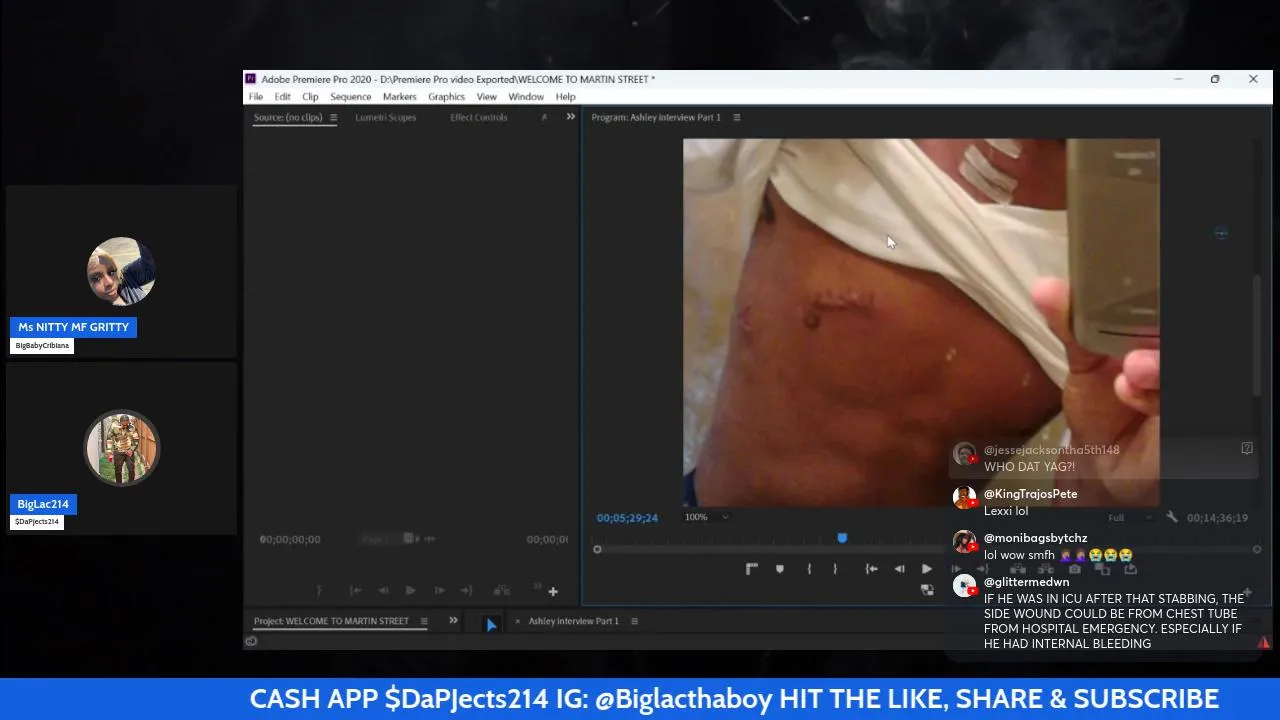Click left handle of Program zoom scrollbar
This screenshot has width=1280, height=720.
597,549
